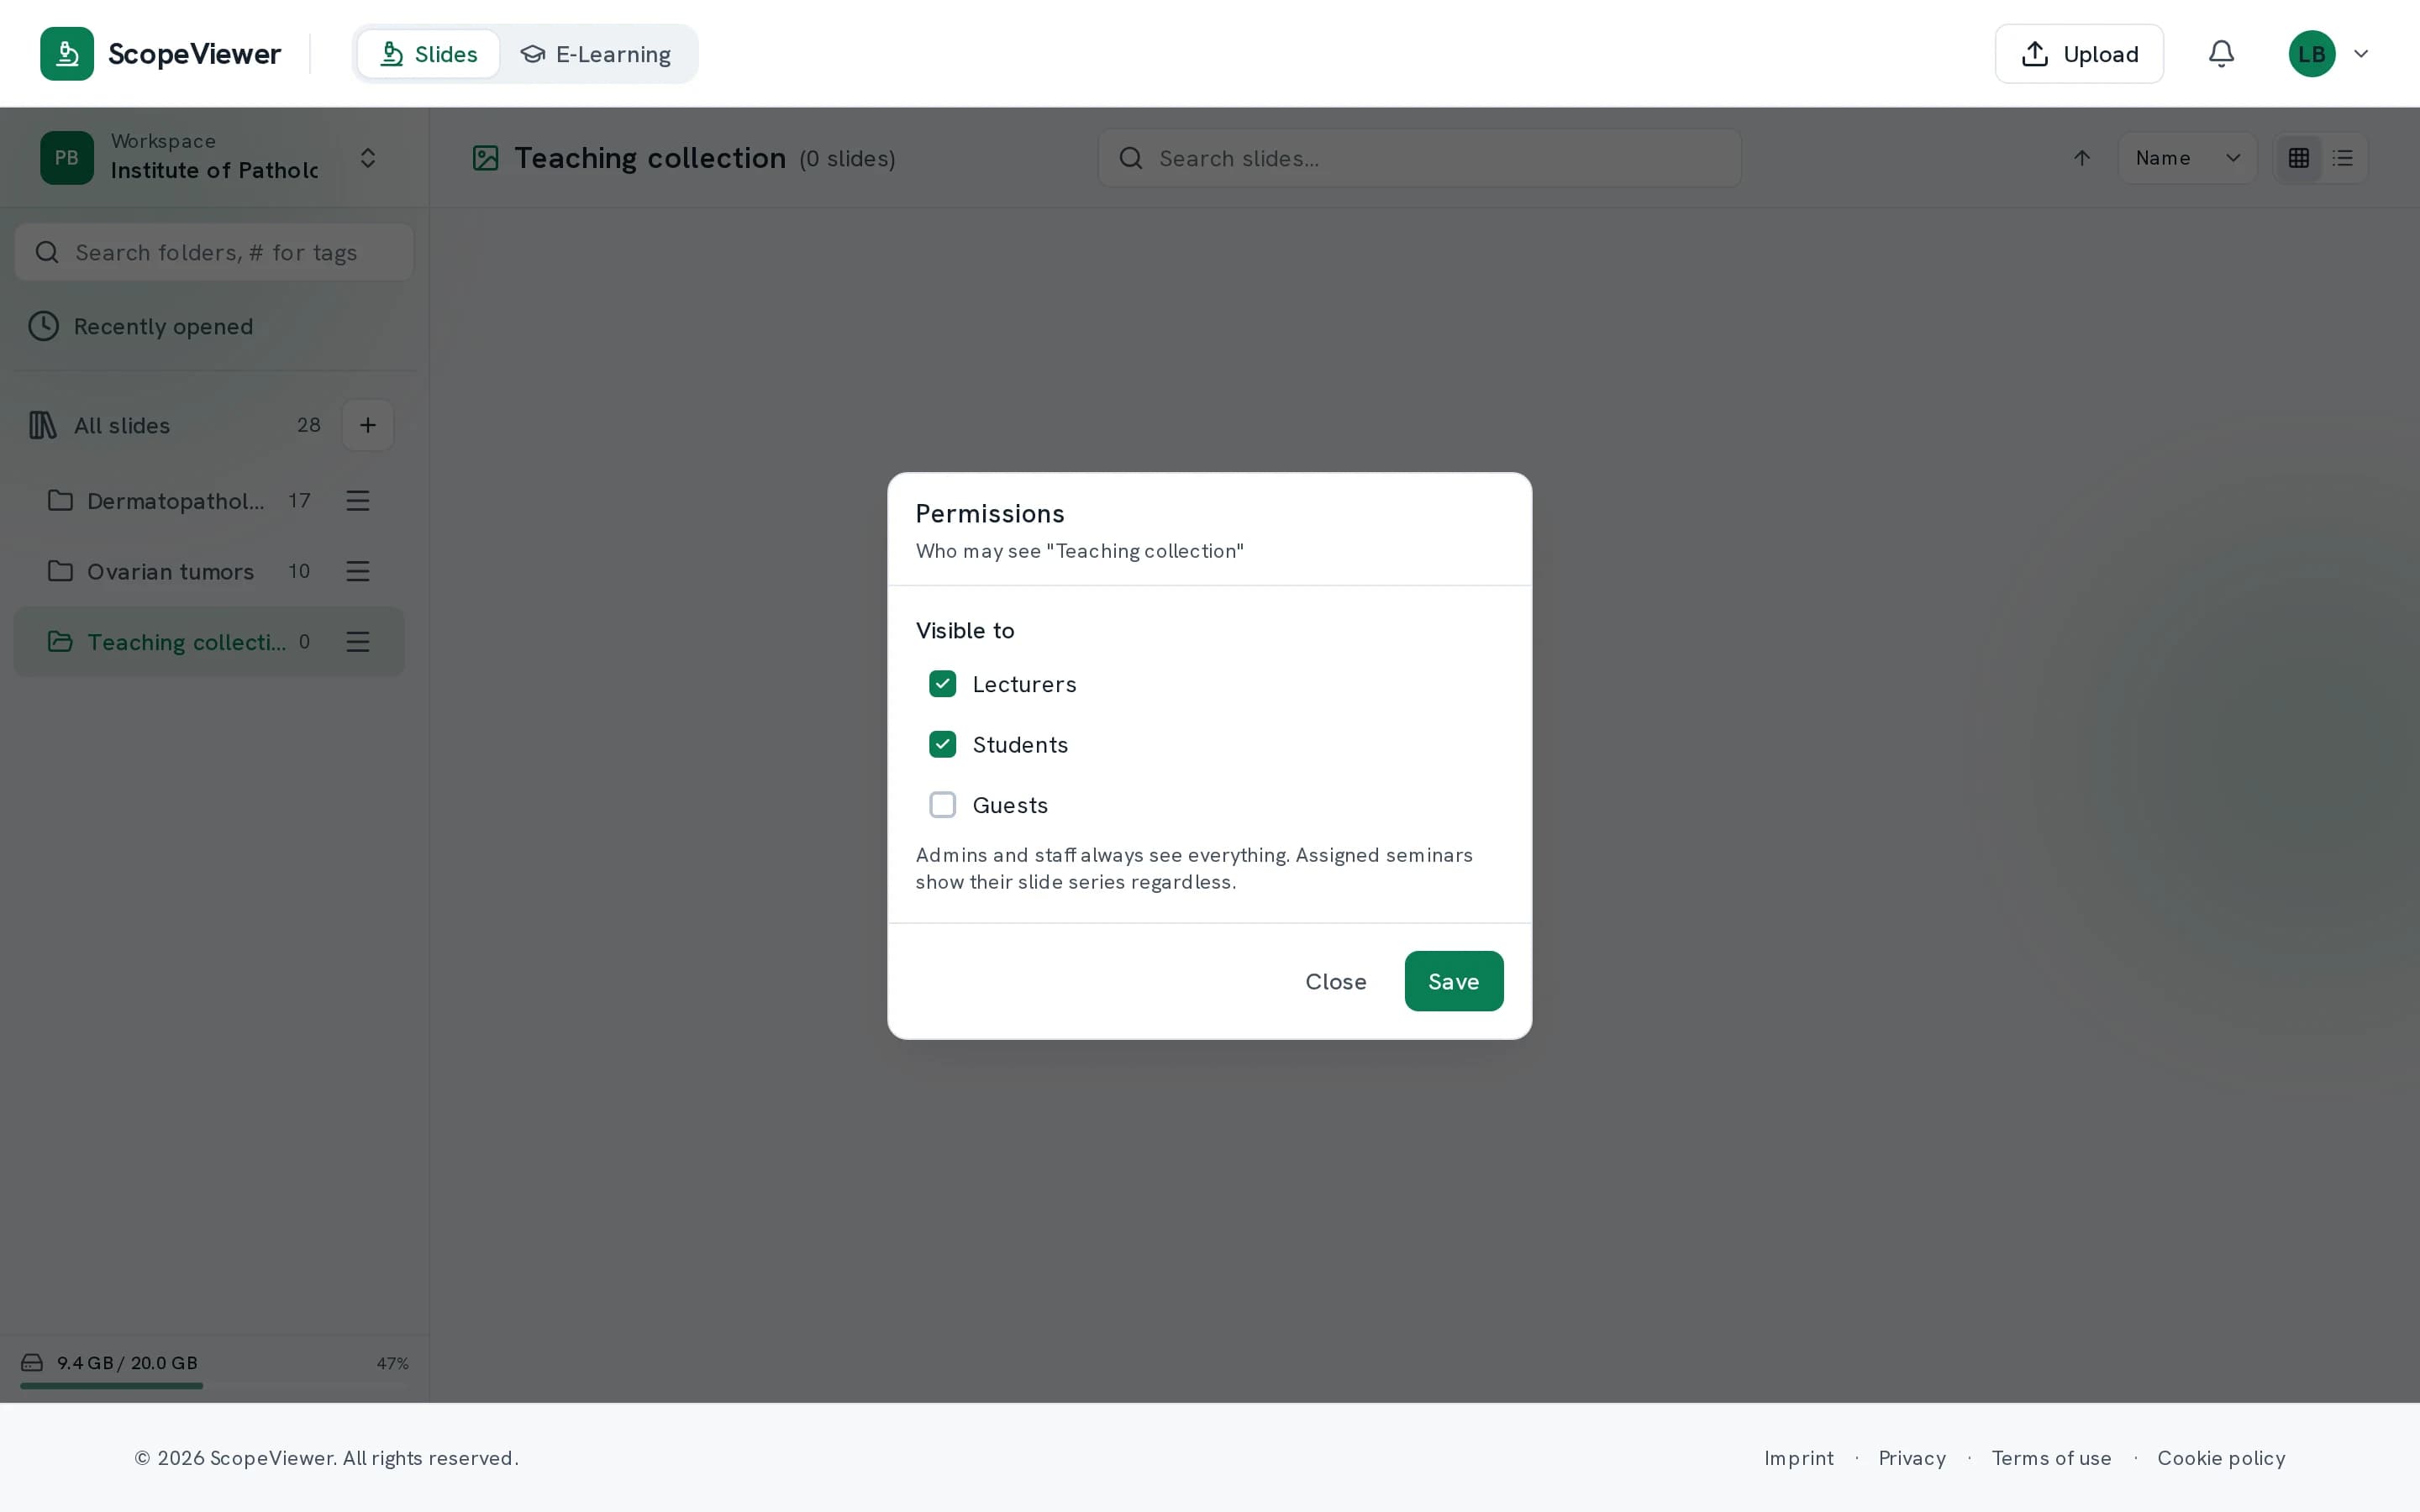Viewport: 2420px width, 1512px height.
Task: Open Recently opened list
Action: (214, 326)
